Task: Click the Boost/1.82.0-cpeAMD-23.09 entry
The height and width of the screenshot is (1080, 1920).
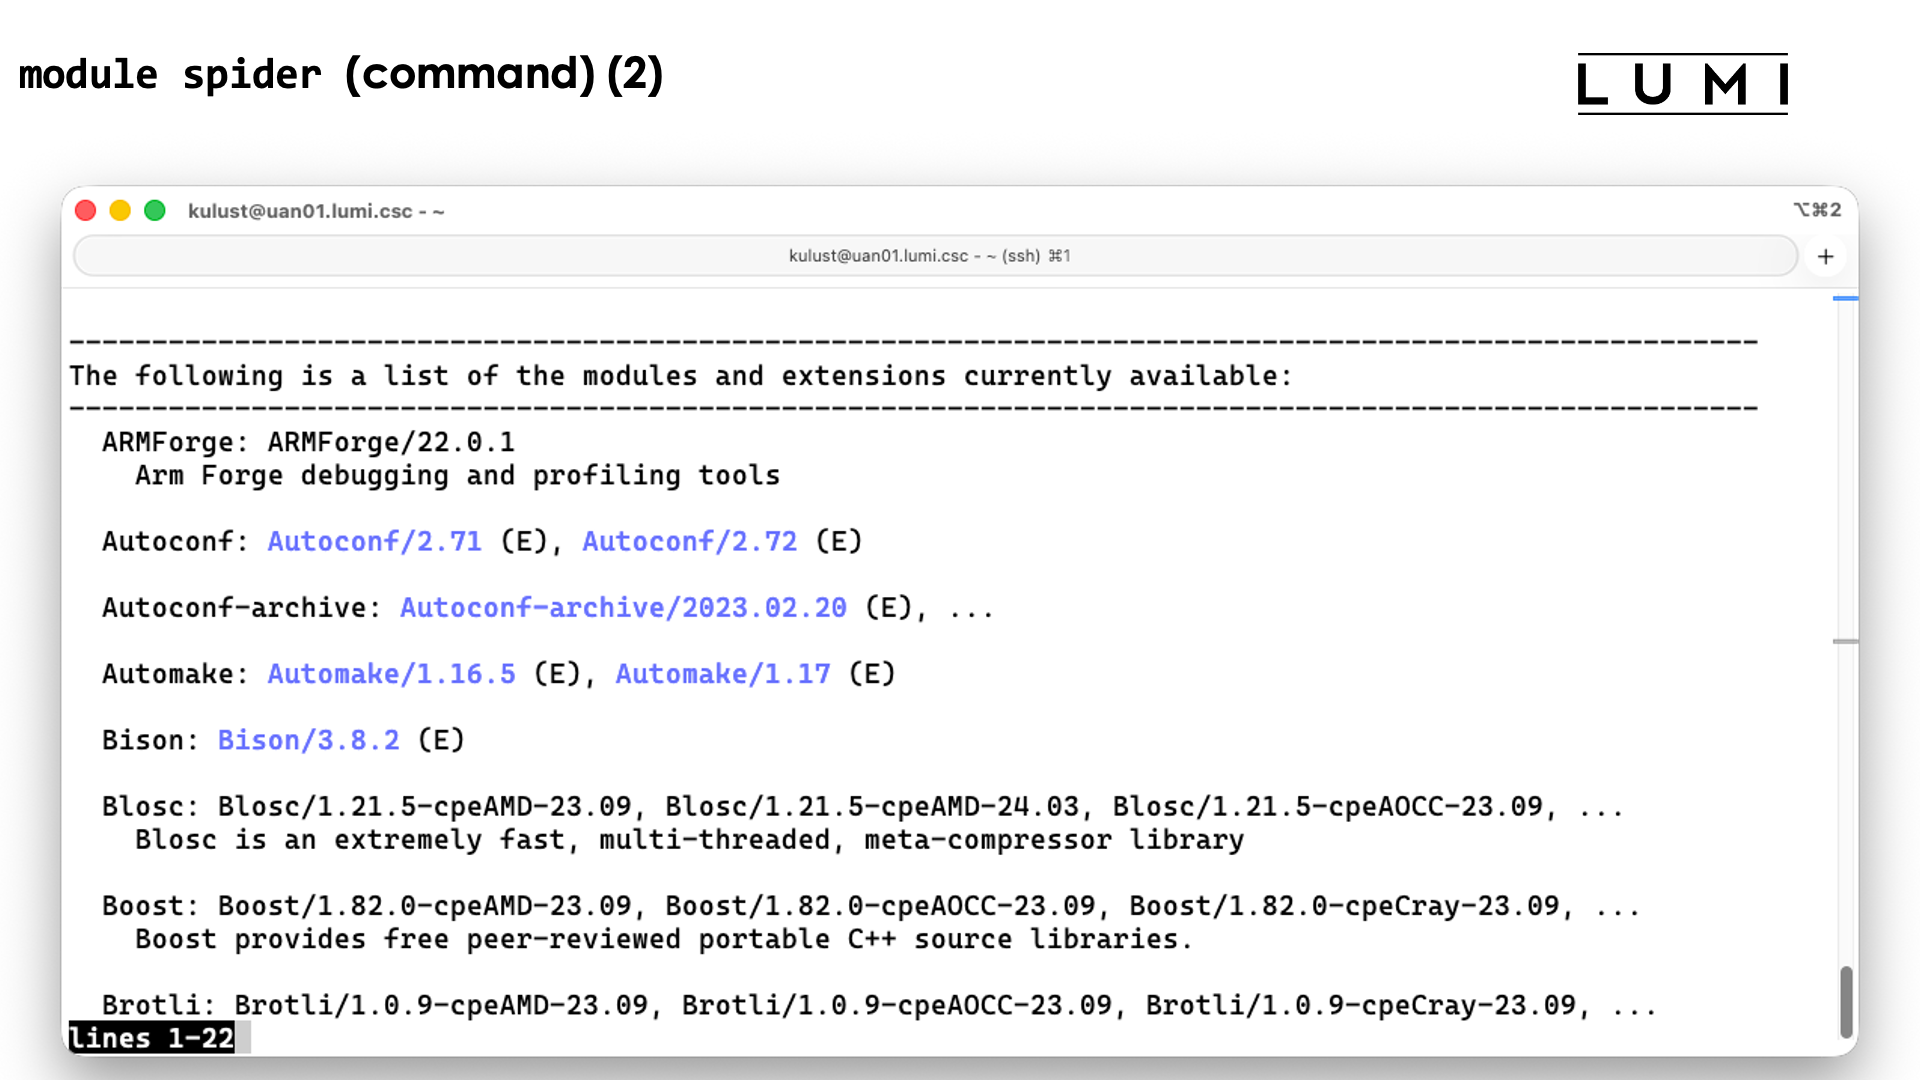Action: tap(424, 906)
